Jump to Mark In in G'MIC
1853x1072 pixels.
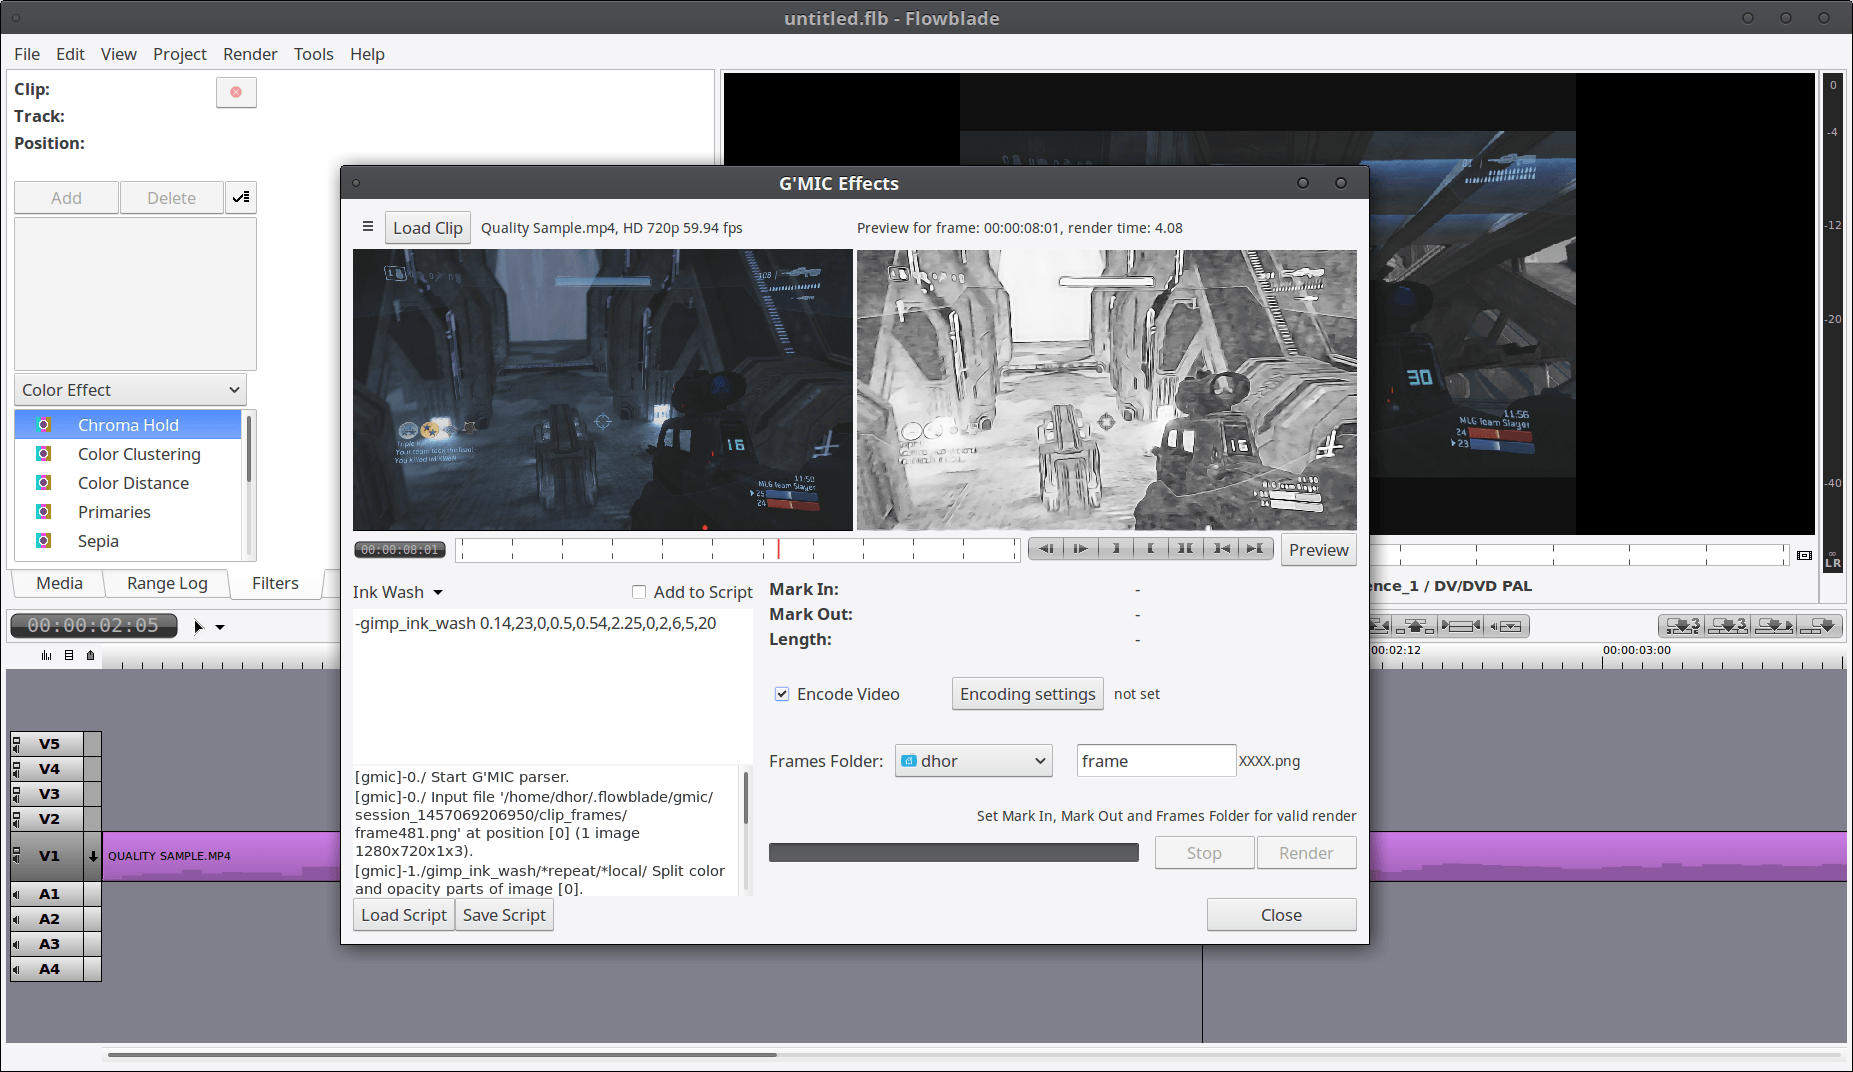pos(1221,548)
